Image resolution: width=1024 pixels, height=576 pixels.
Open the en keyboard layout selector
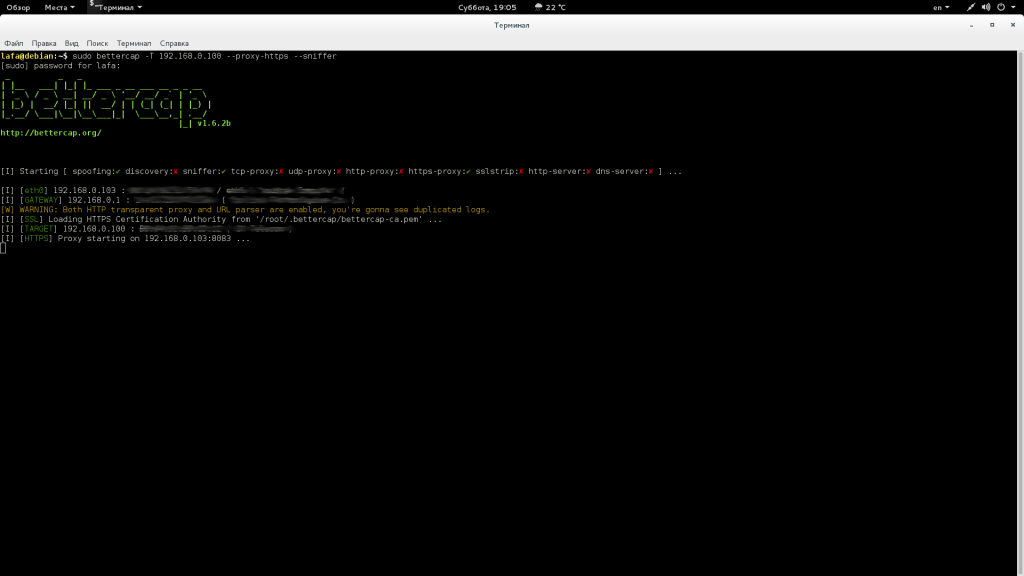(x=940, y=7)
